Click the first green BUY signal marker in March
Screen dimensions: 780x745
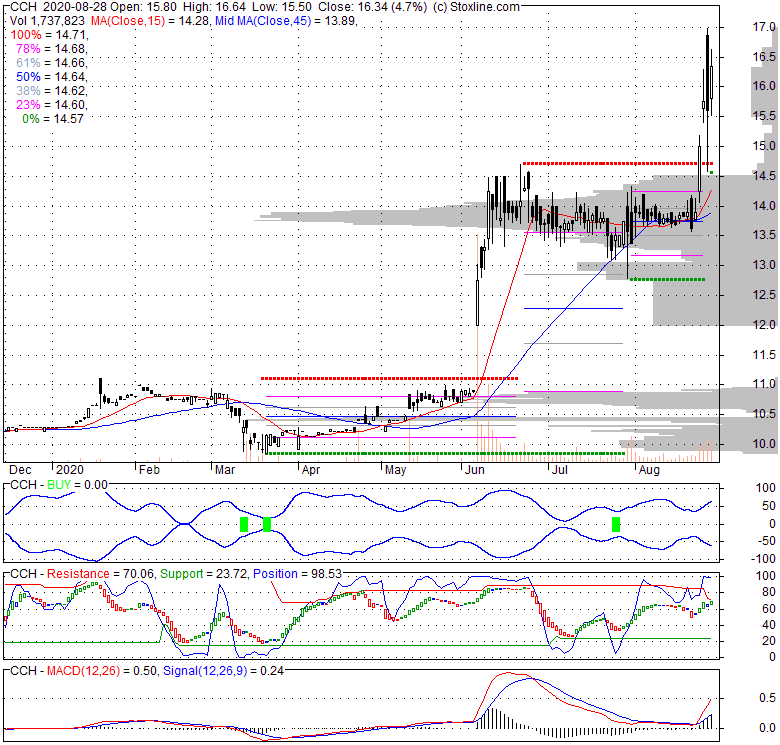pyautogui.click(x=244, y=524)
